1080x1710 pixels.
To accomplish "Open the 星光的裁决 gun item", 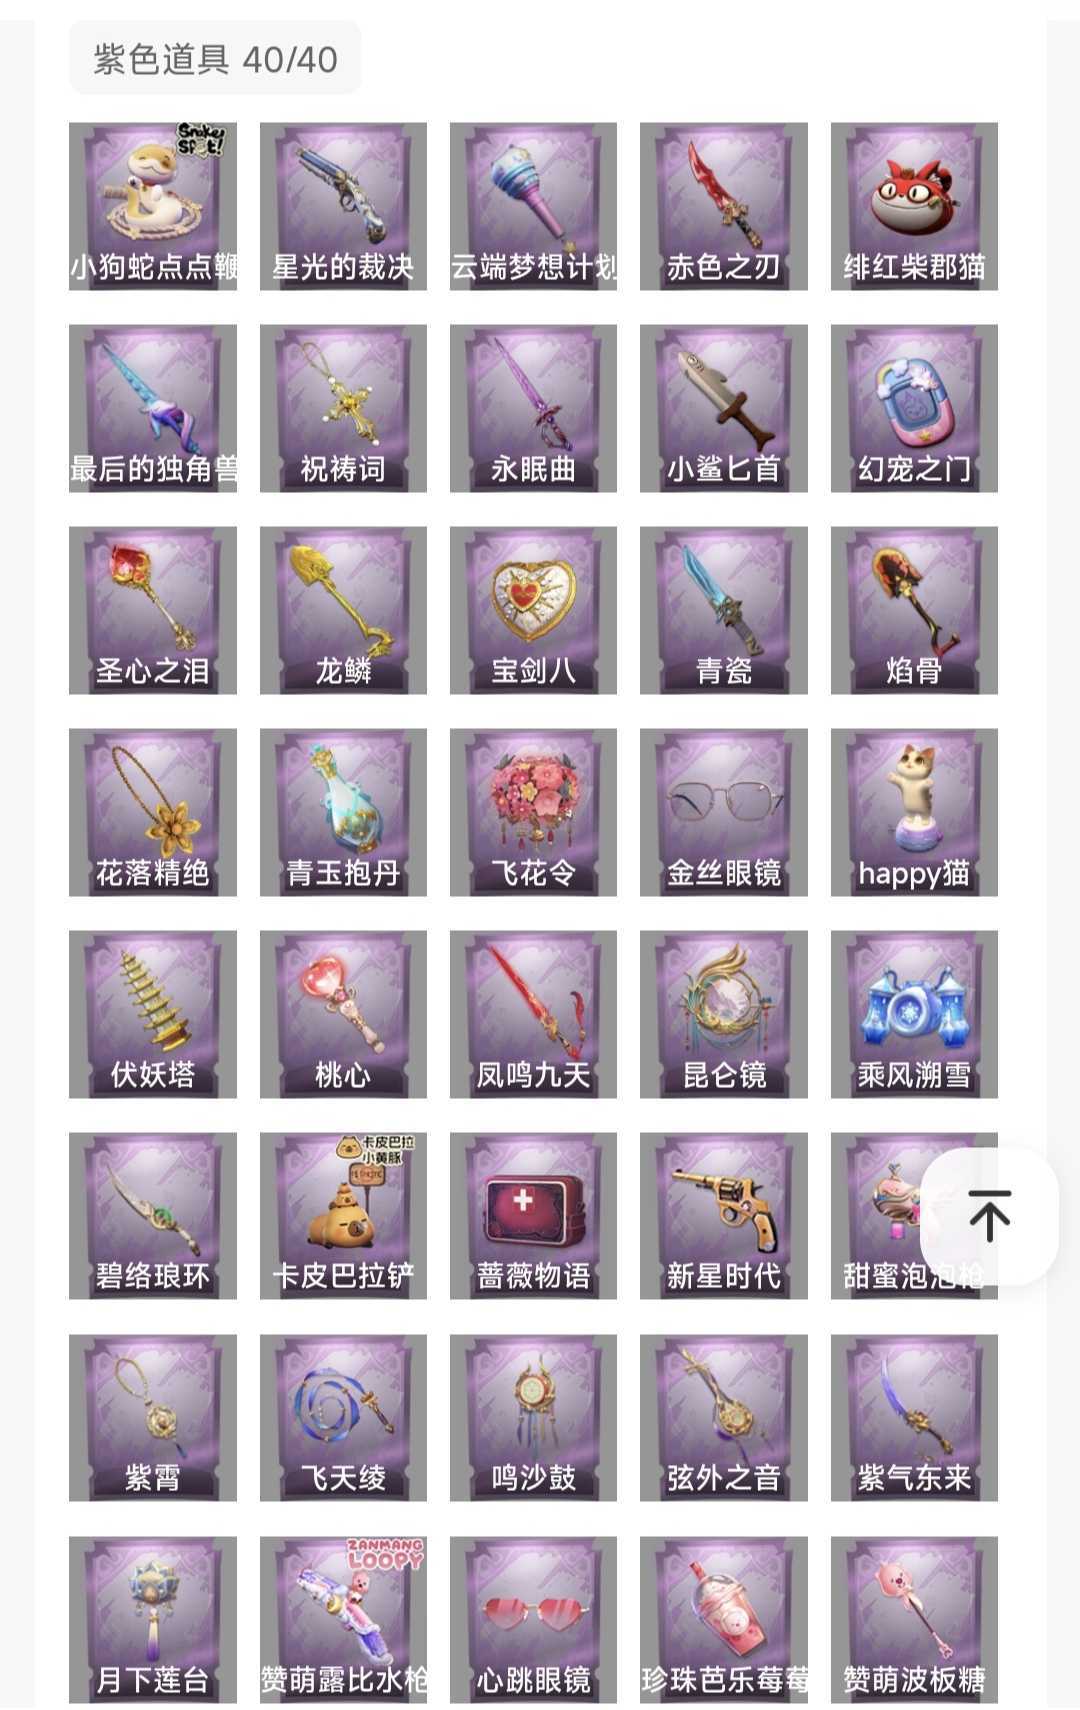I will pos(343,206).
